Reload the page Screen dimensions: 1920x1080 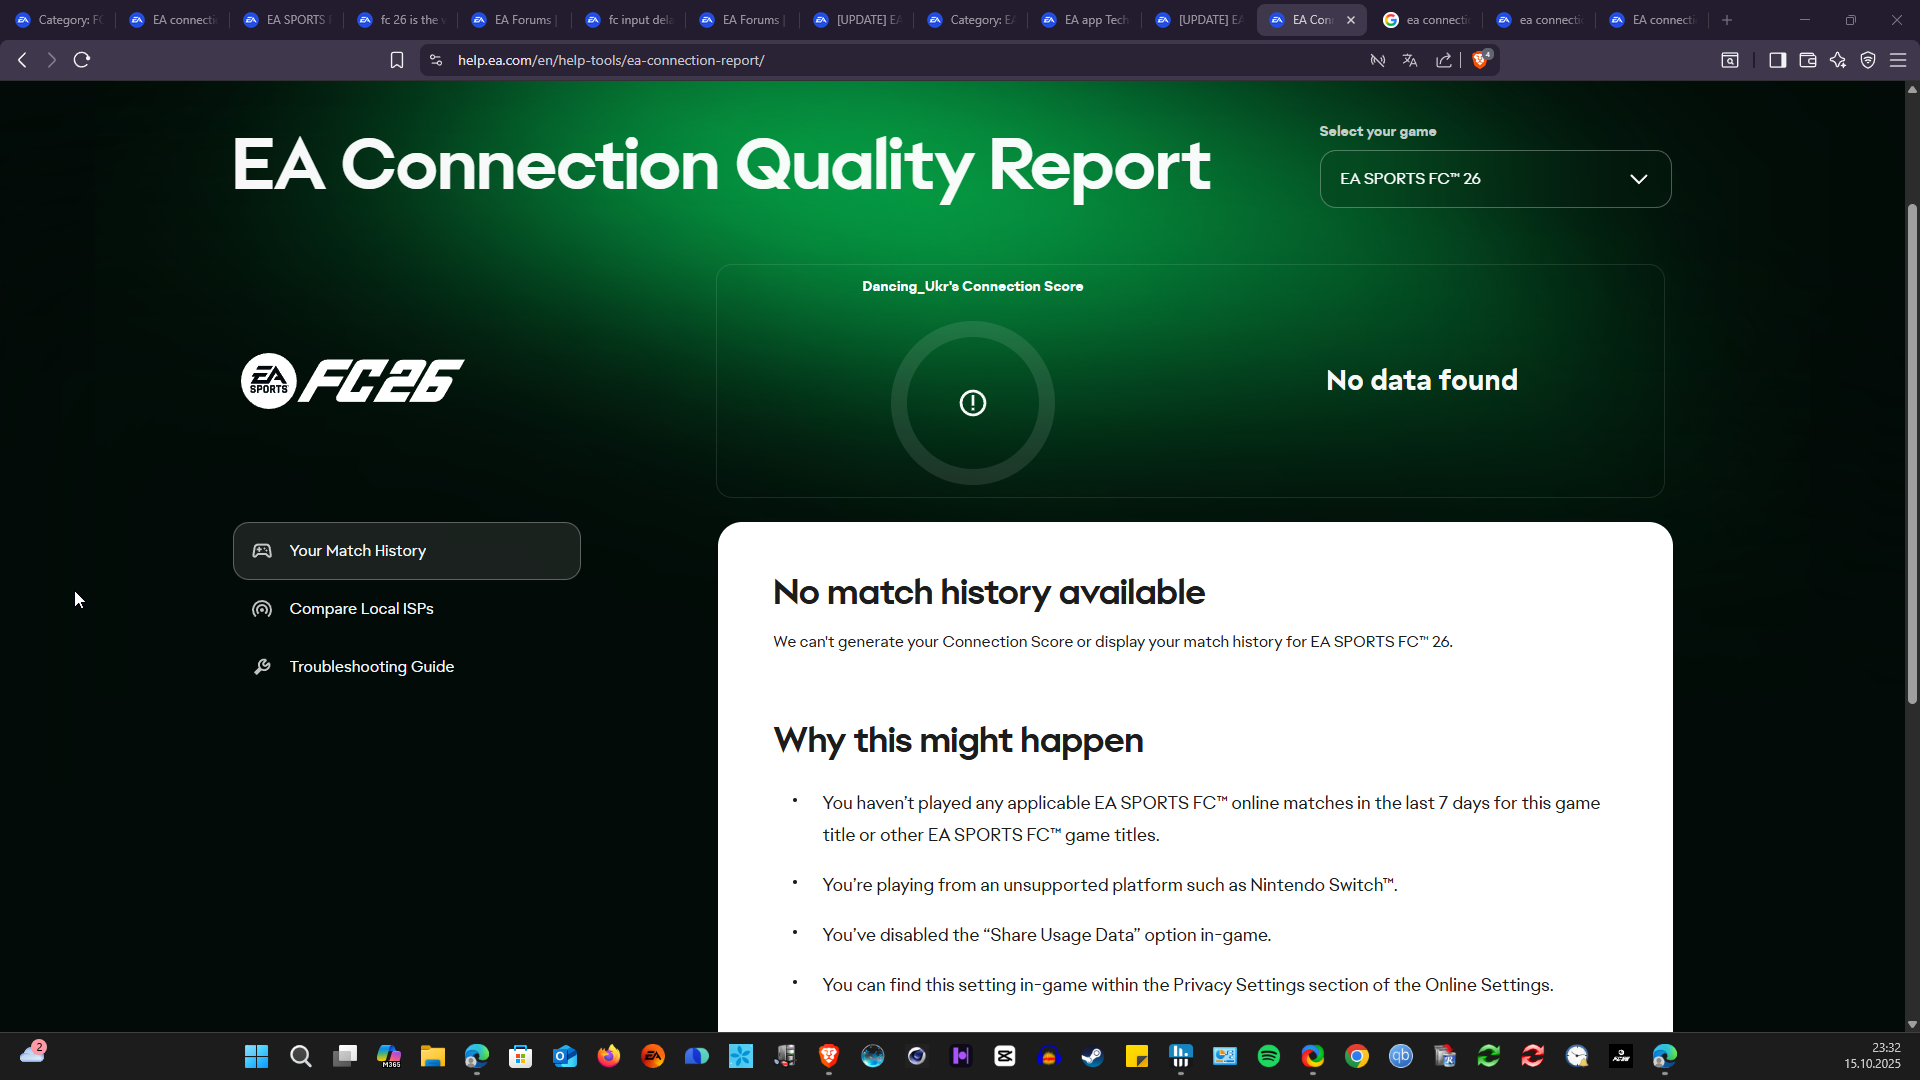(82, 60)
